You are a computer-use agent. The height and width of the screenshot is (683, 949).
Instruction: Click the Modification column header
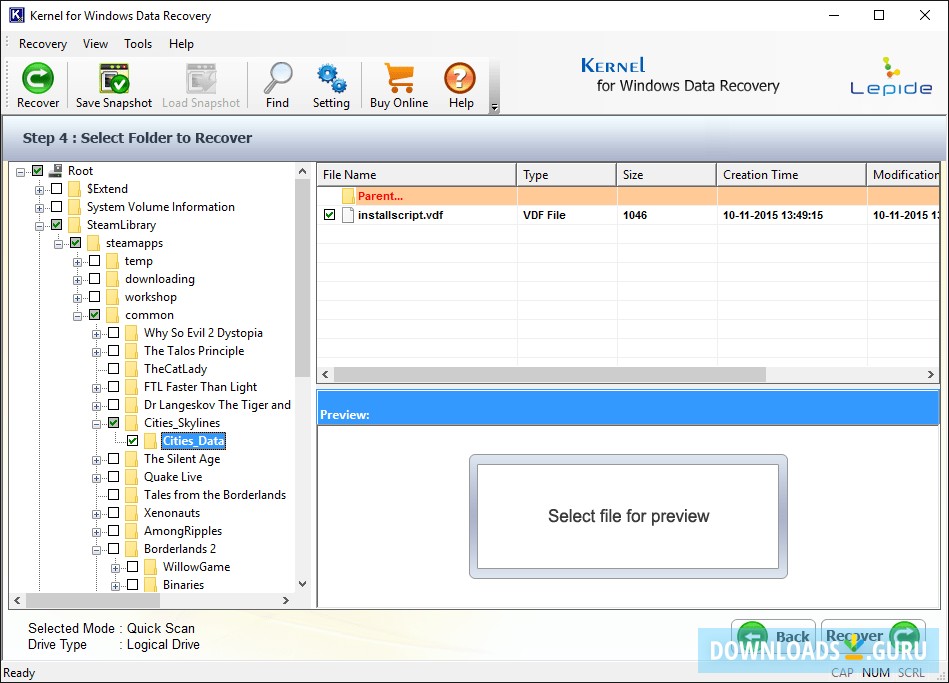[903, 174]
